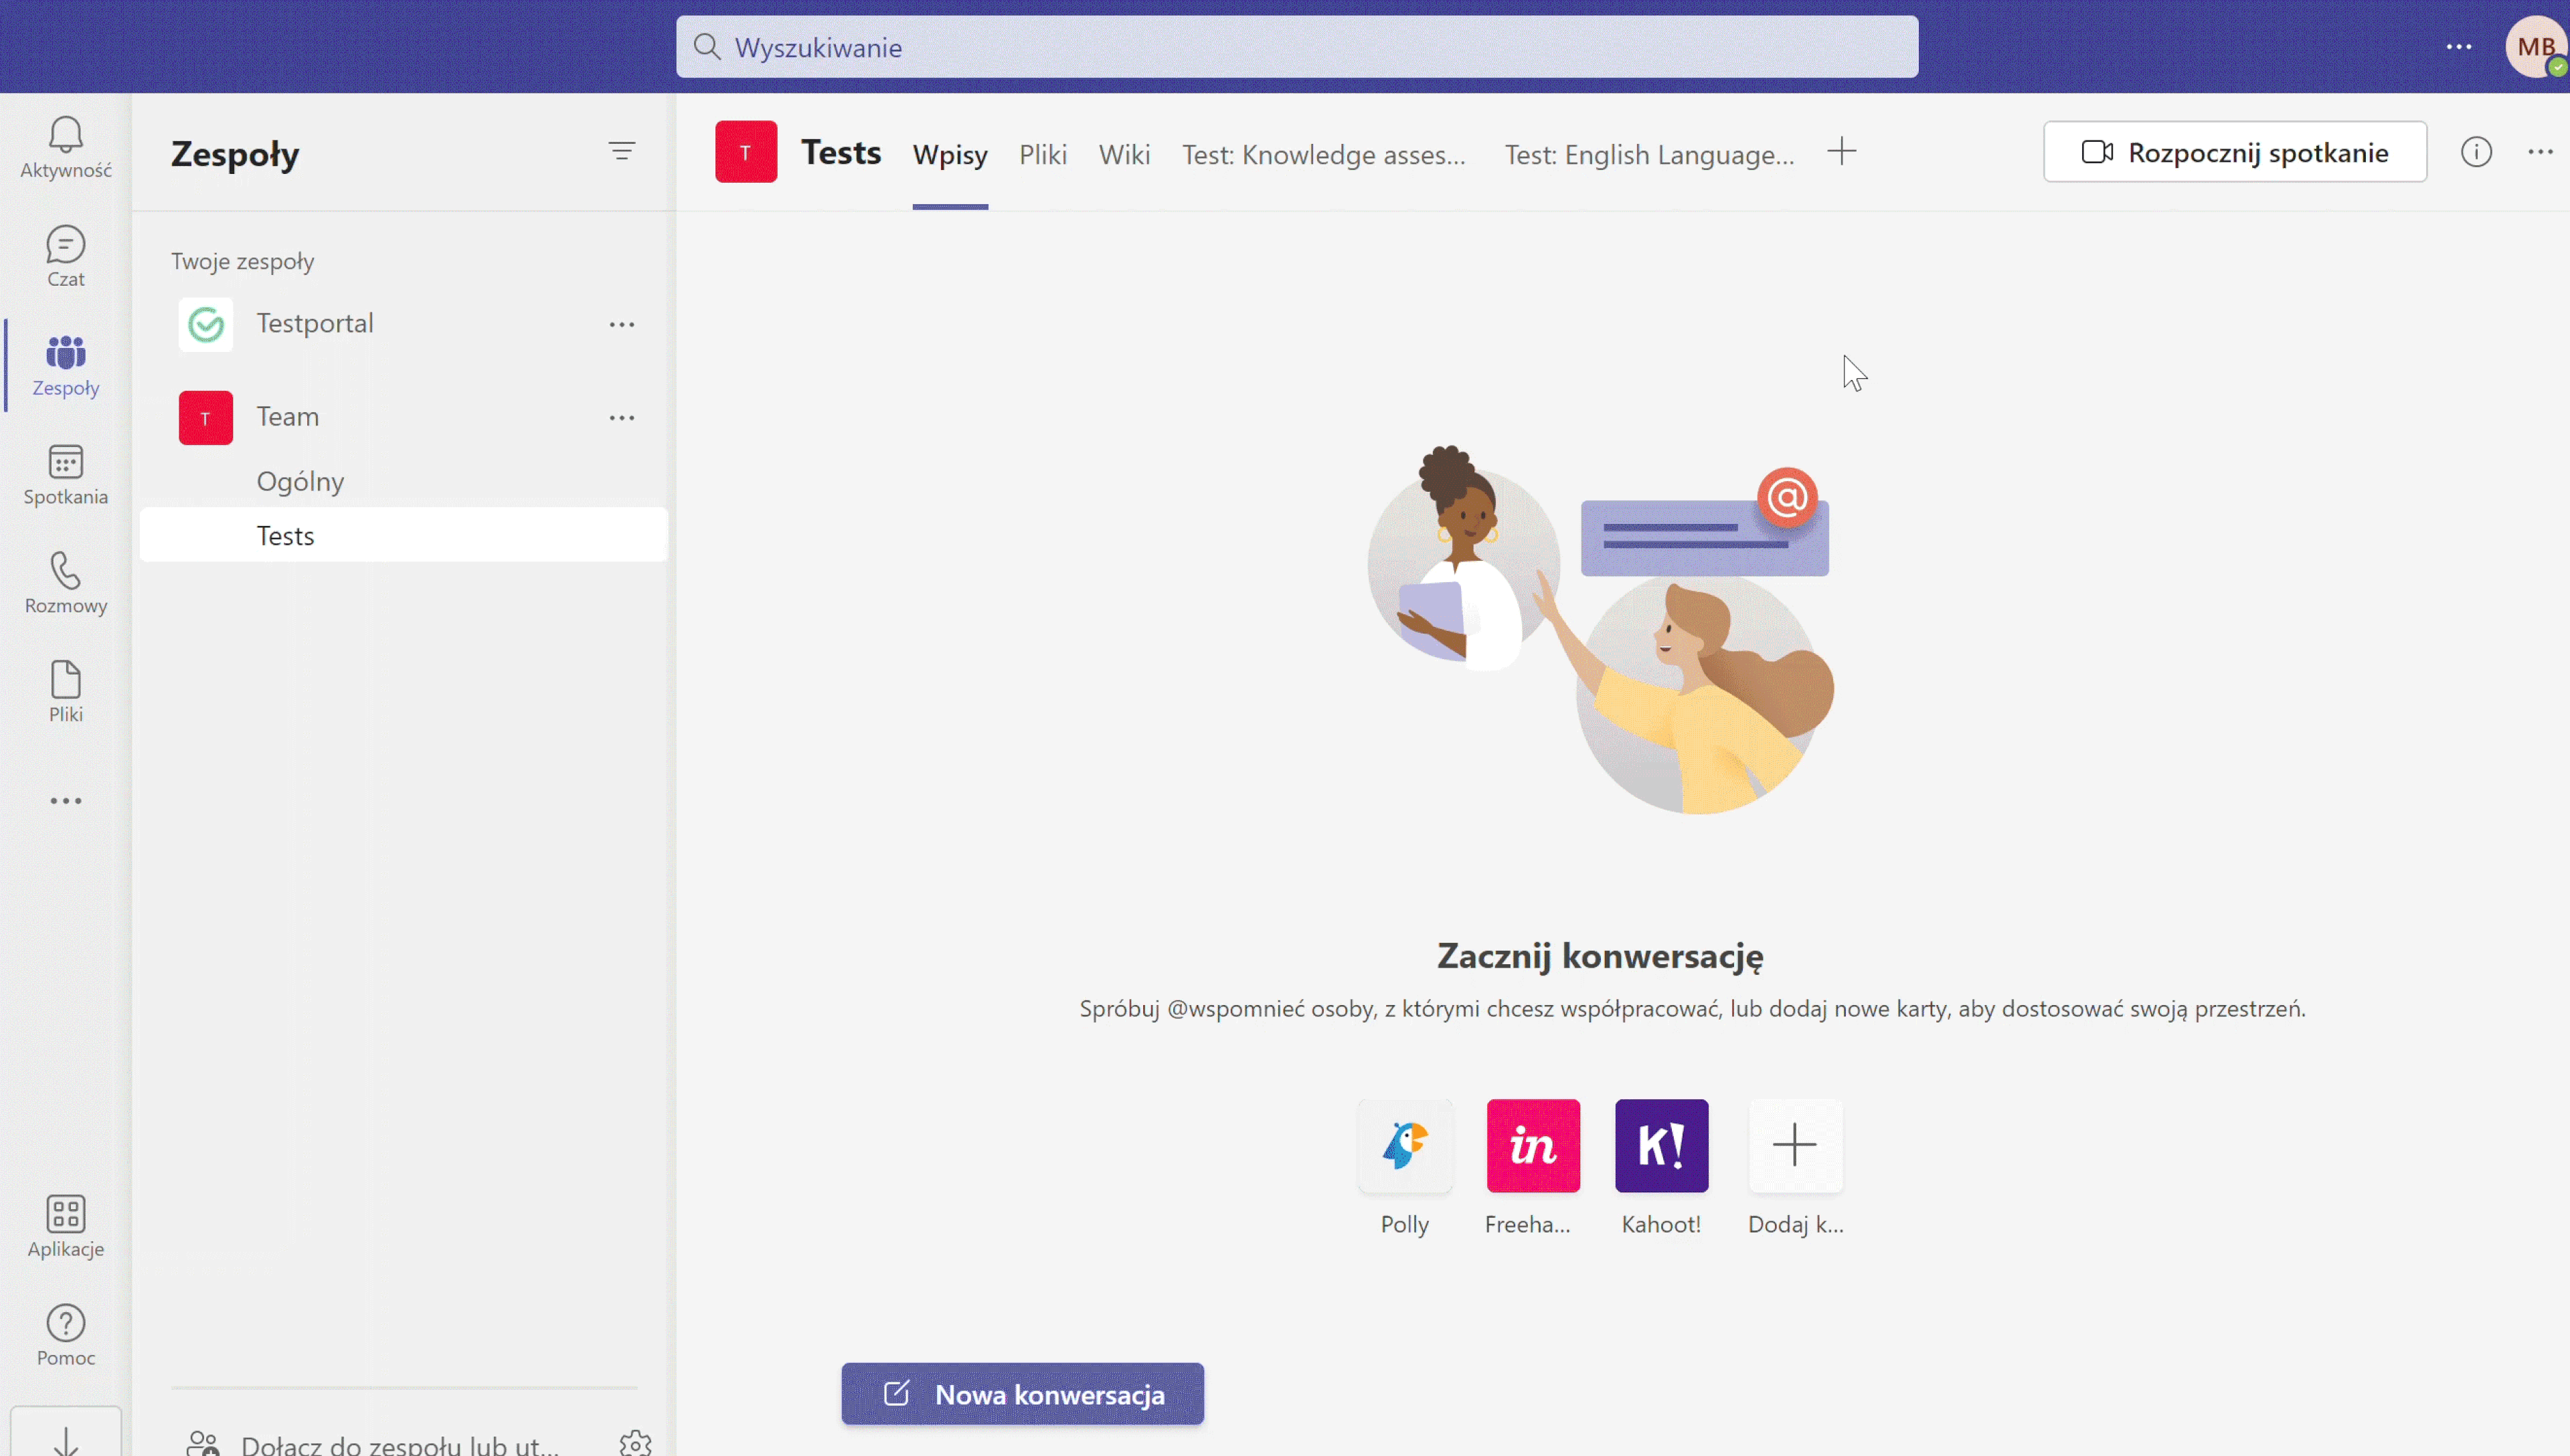This screenshot has width=2570, height=1456.
Task: Select the Zespoły icon in sidebar
Action: click(x=66, y=365)
